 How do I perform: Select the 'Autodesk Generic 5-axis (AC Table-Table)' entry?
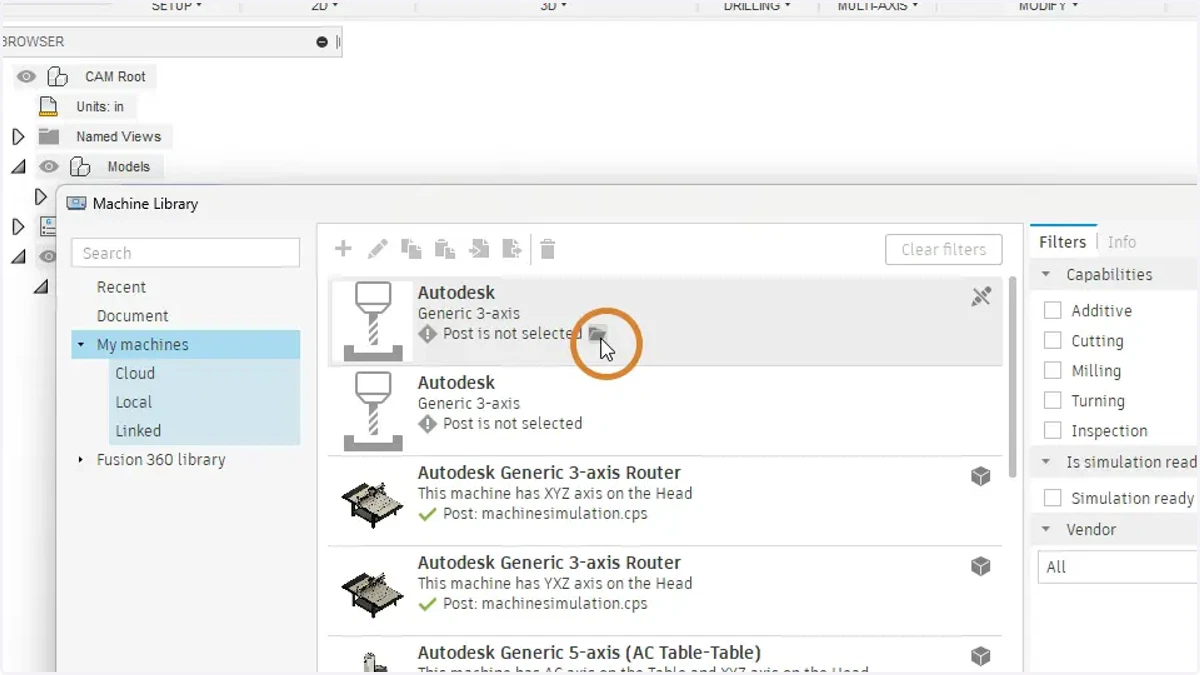(589, 653)
